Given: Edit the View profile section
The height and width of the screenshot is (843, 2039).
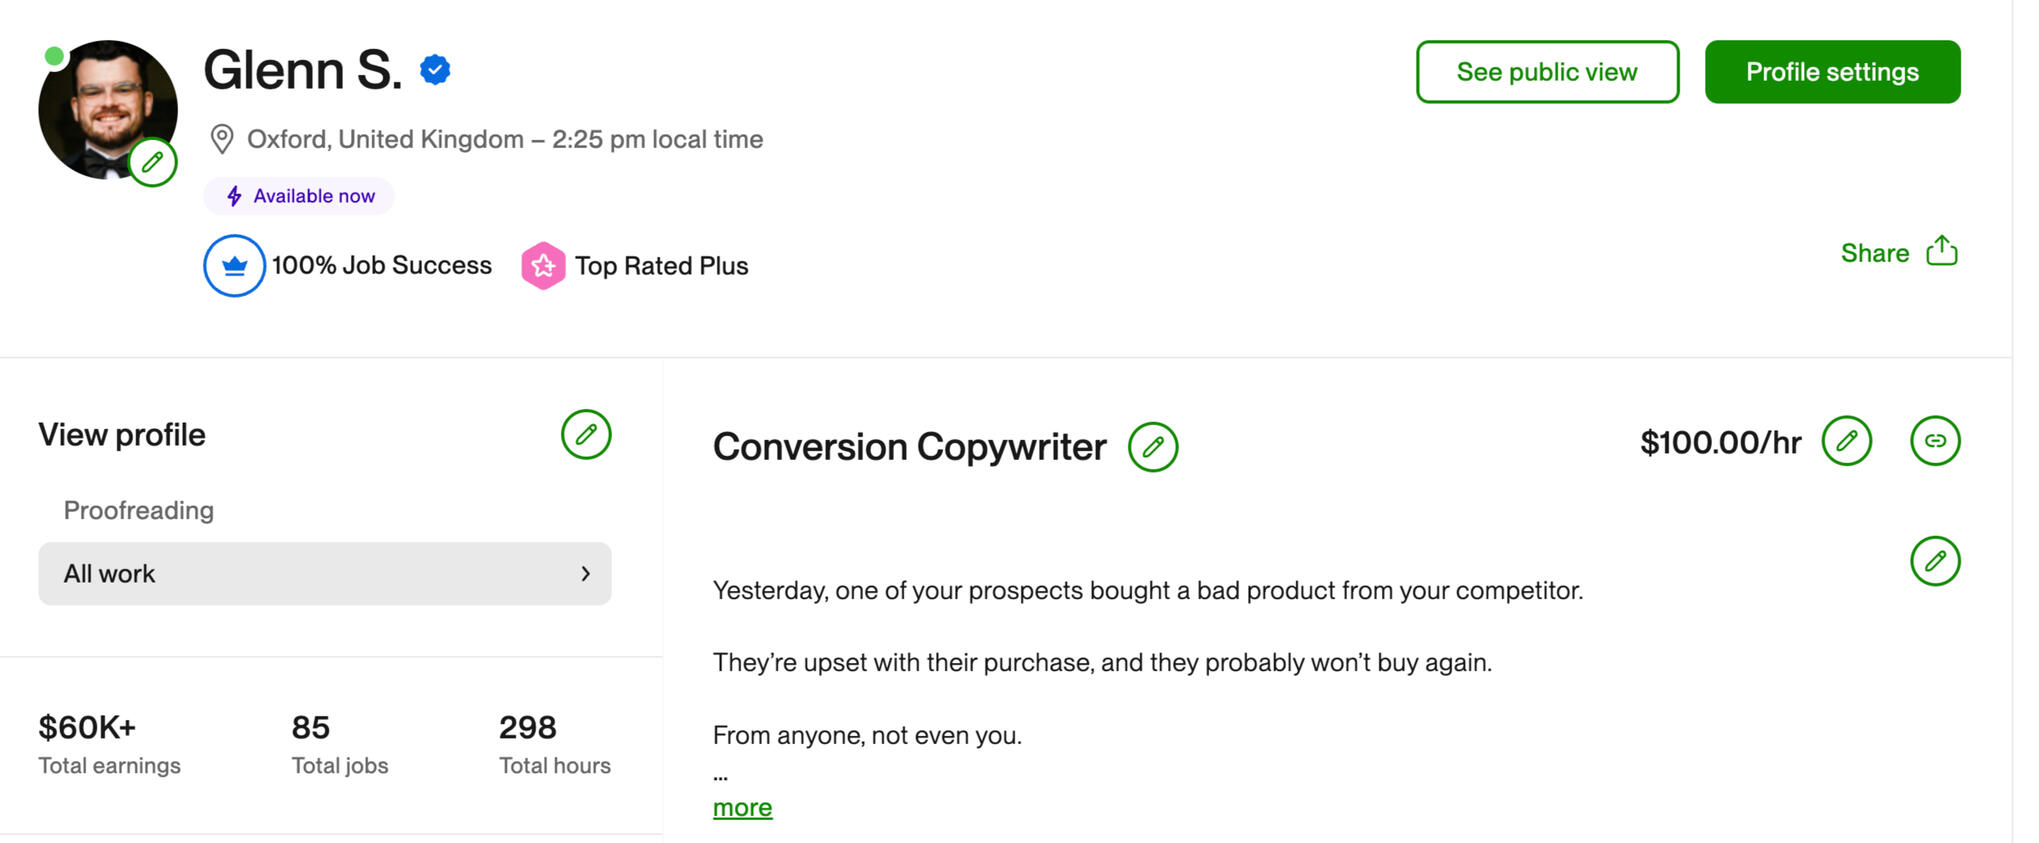Looking at the screenshot, I should tap(586, 435).
